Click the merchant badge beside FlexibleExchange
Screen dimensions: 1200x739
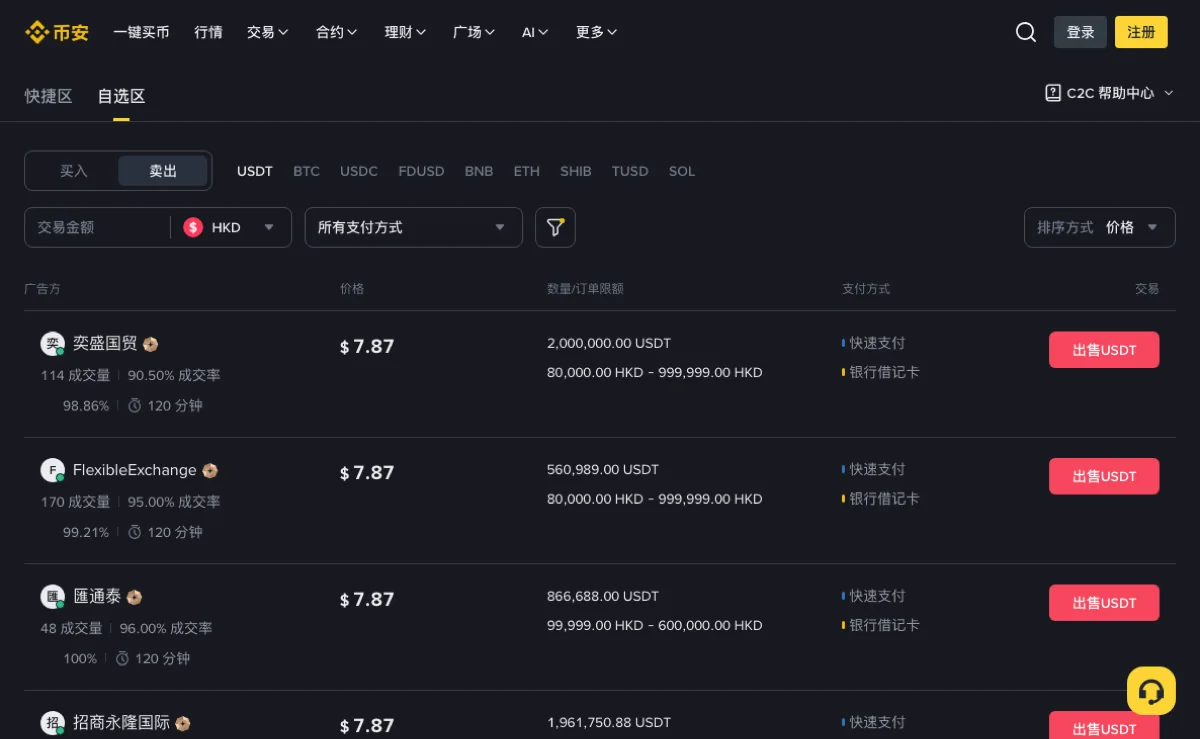coord(210,470)
